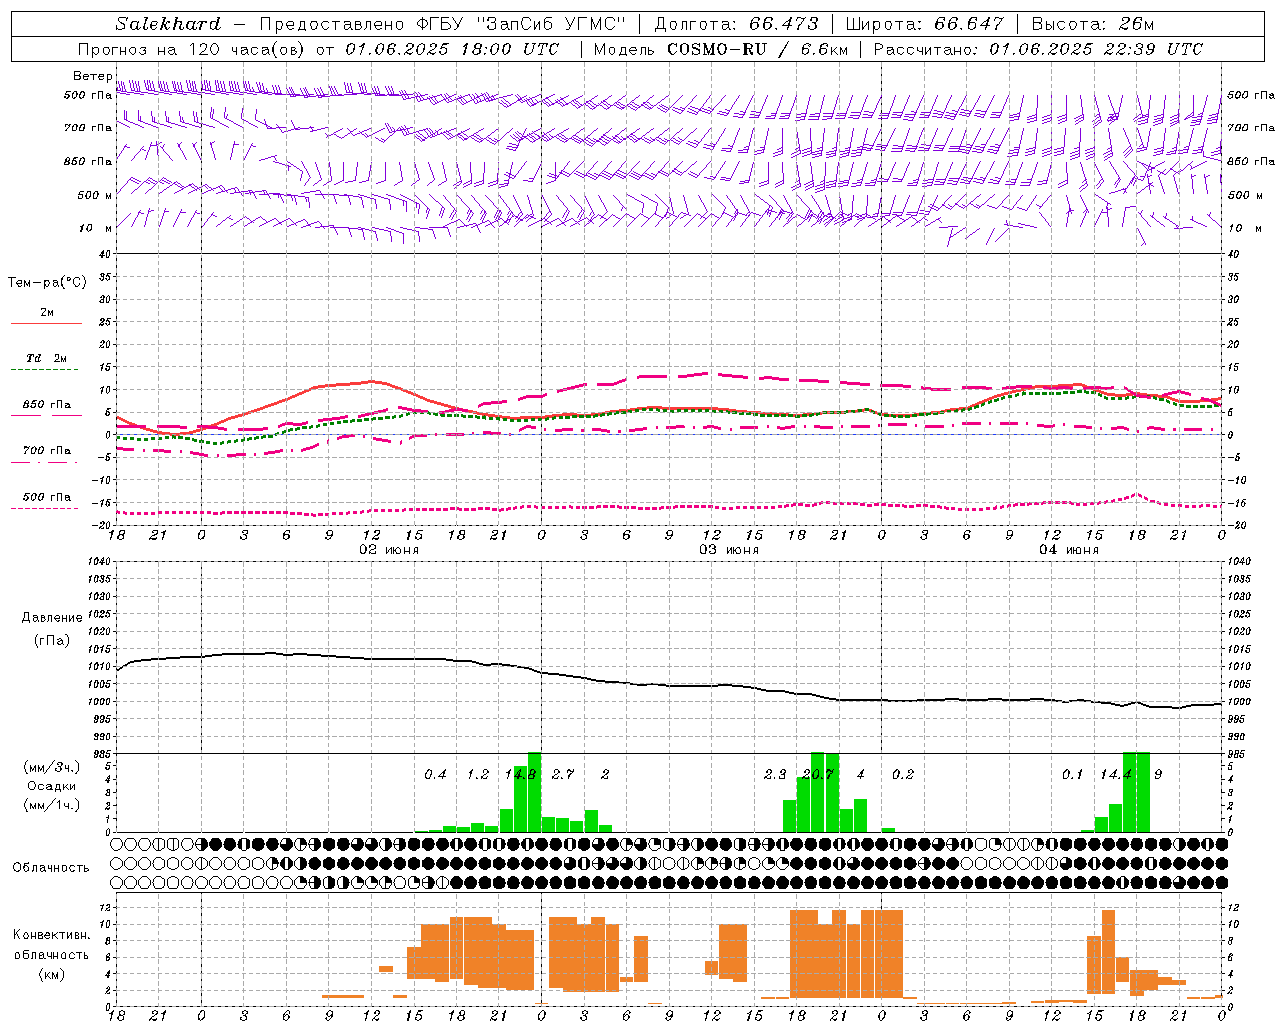Click the "2.3" precipitation total

(775, 774)
